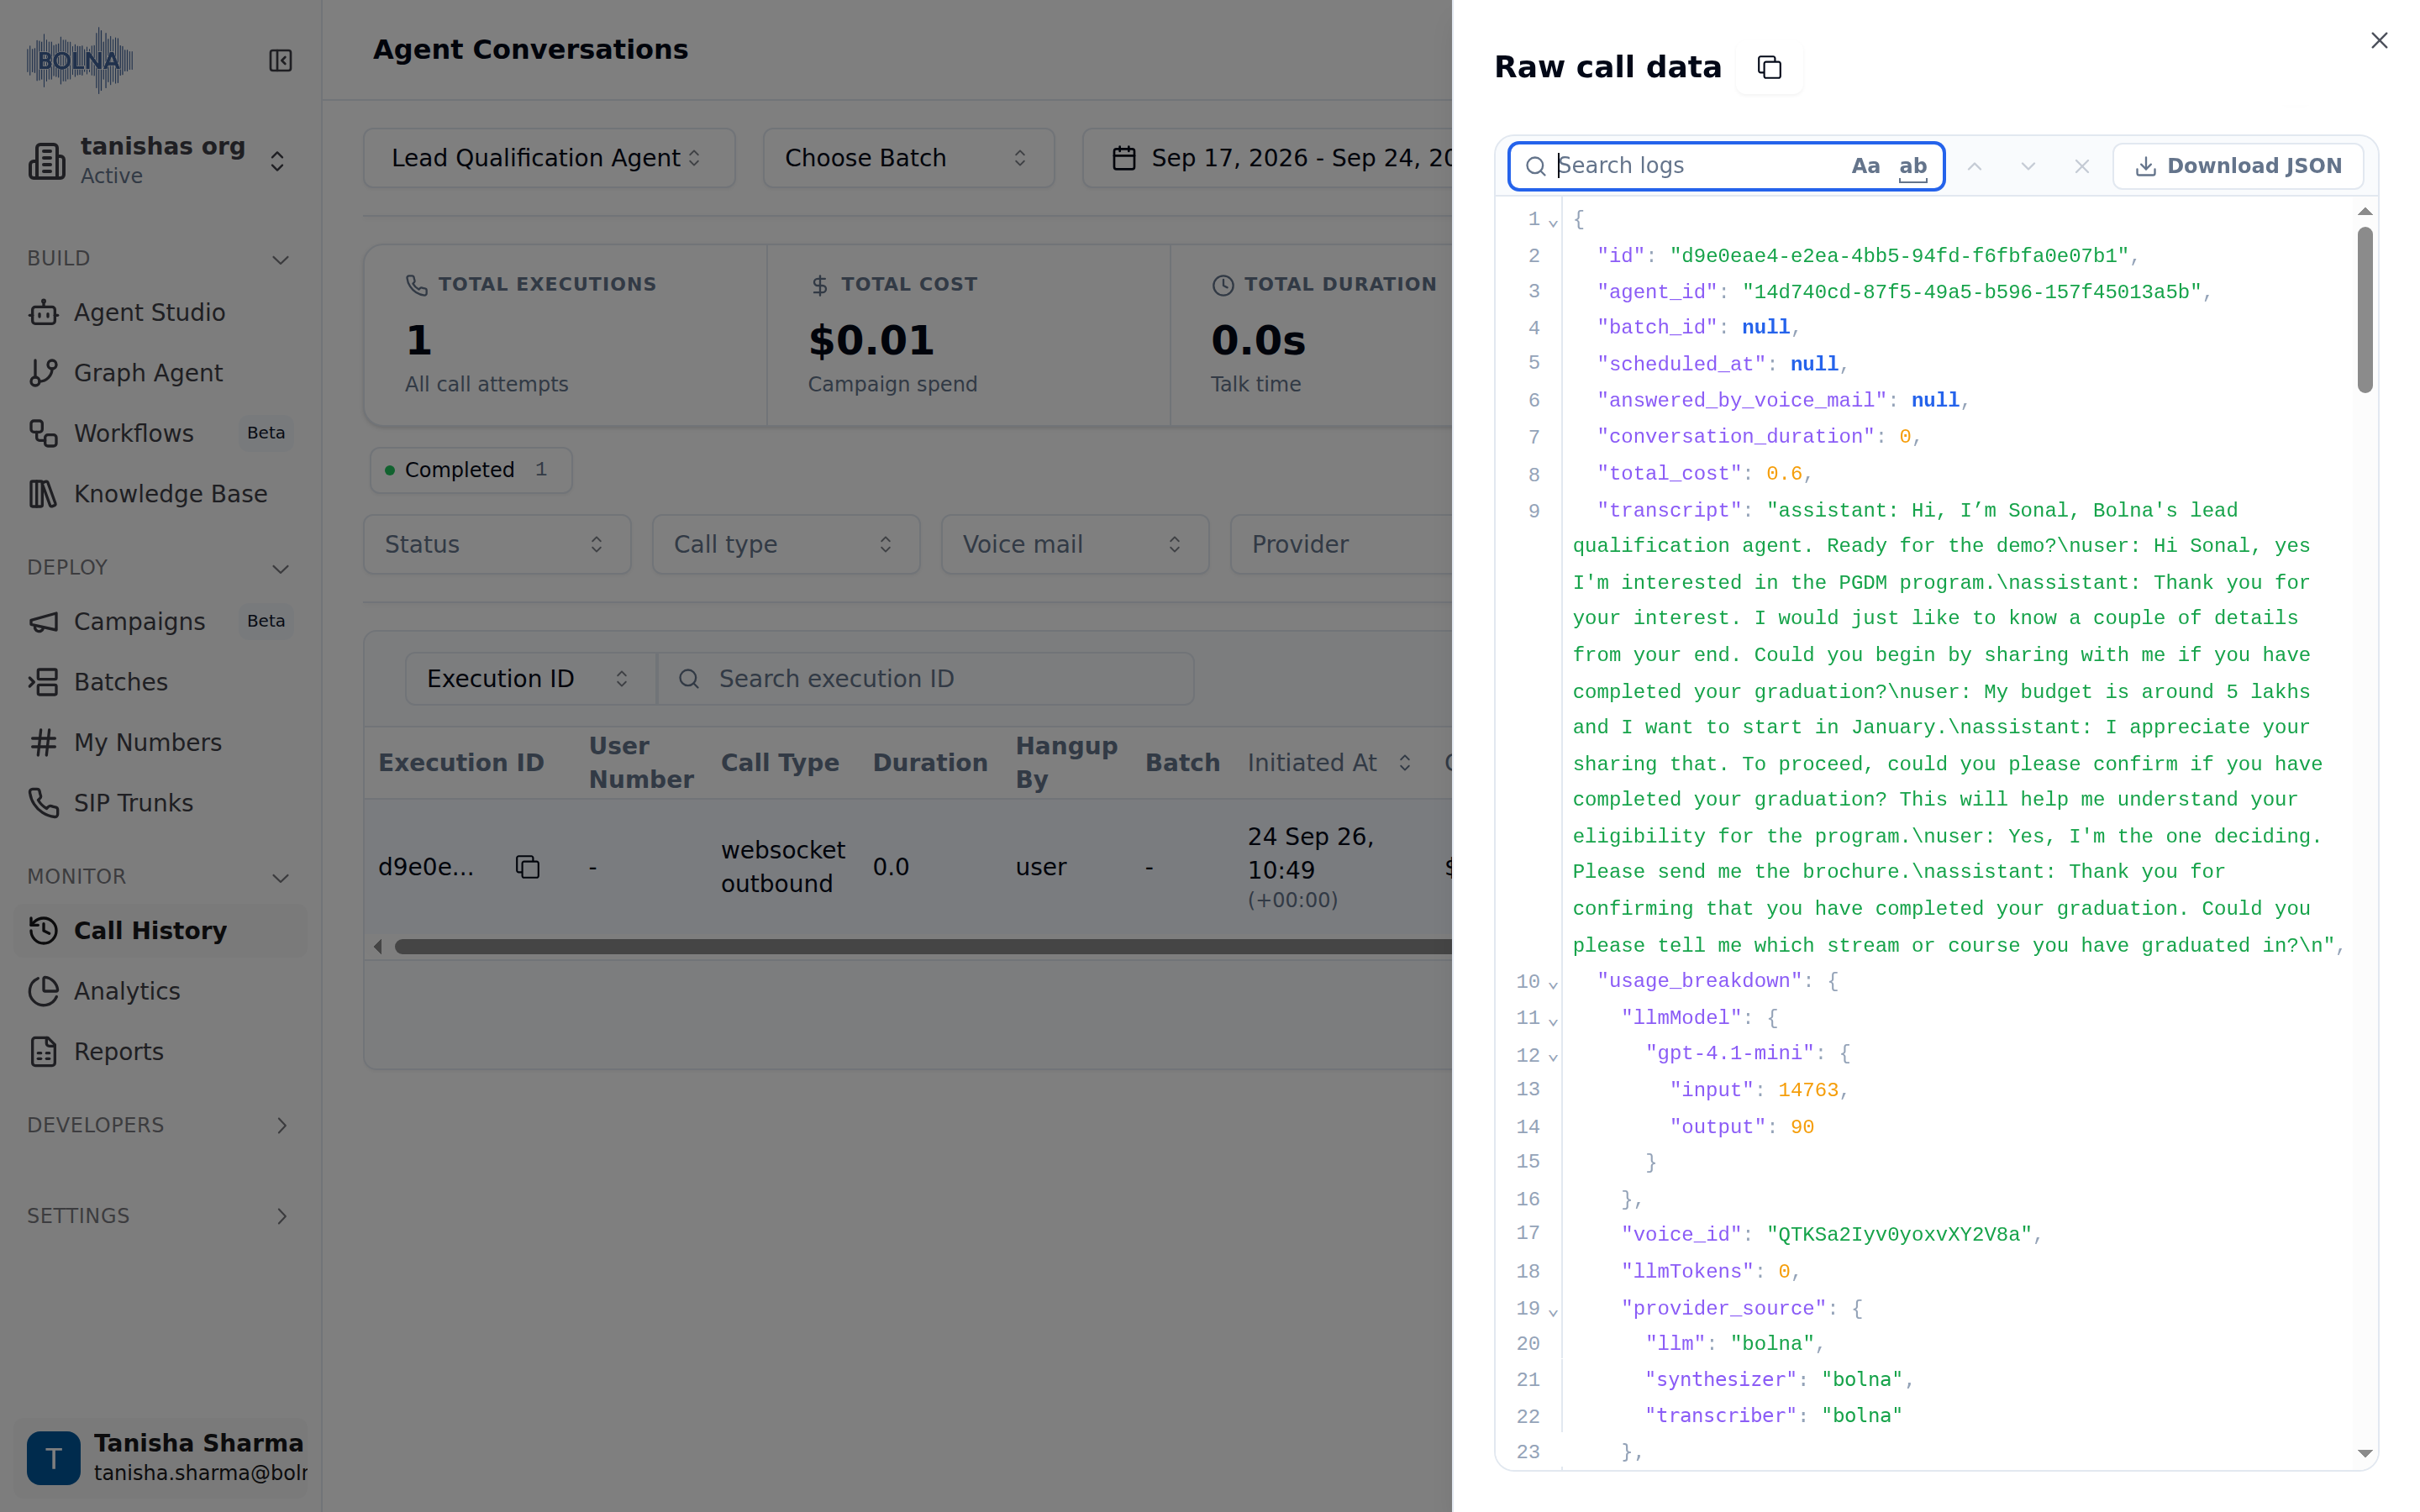Open the Call type filter
The image size is (2420, 1512).
point(786,544)
